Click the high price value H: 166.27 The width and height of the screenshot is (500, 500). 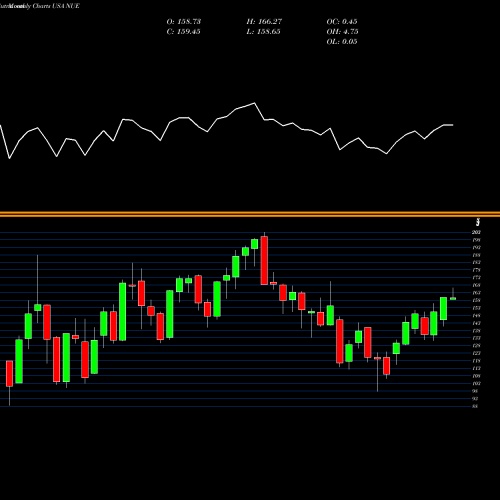point(264,22)
